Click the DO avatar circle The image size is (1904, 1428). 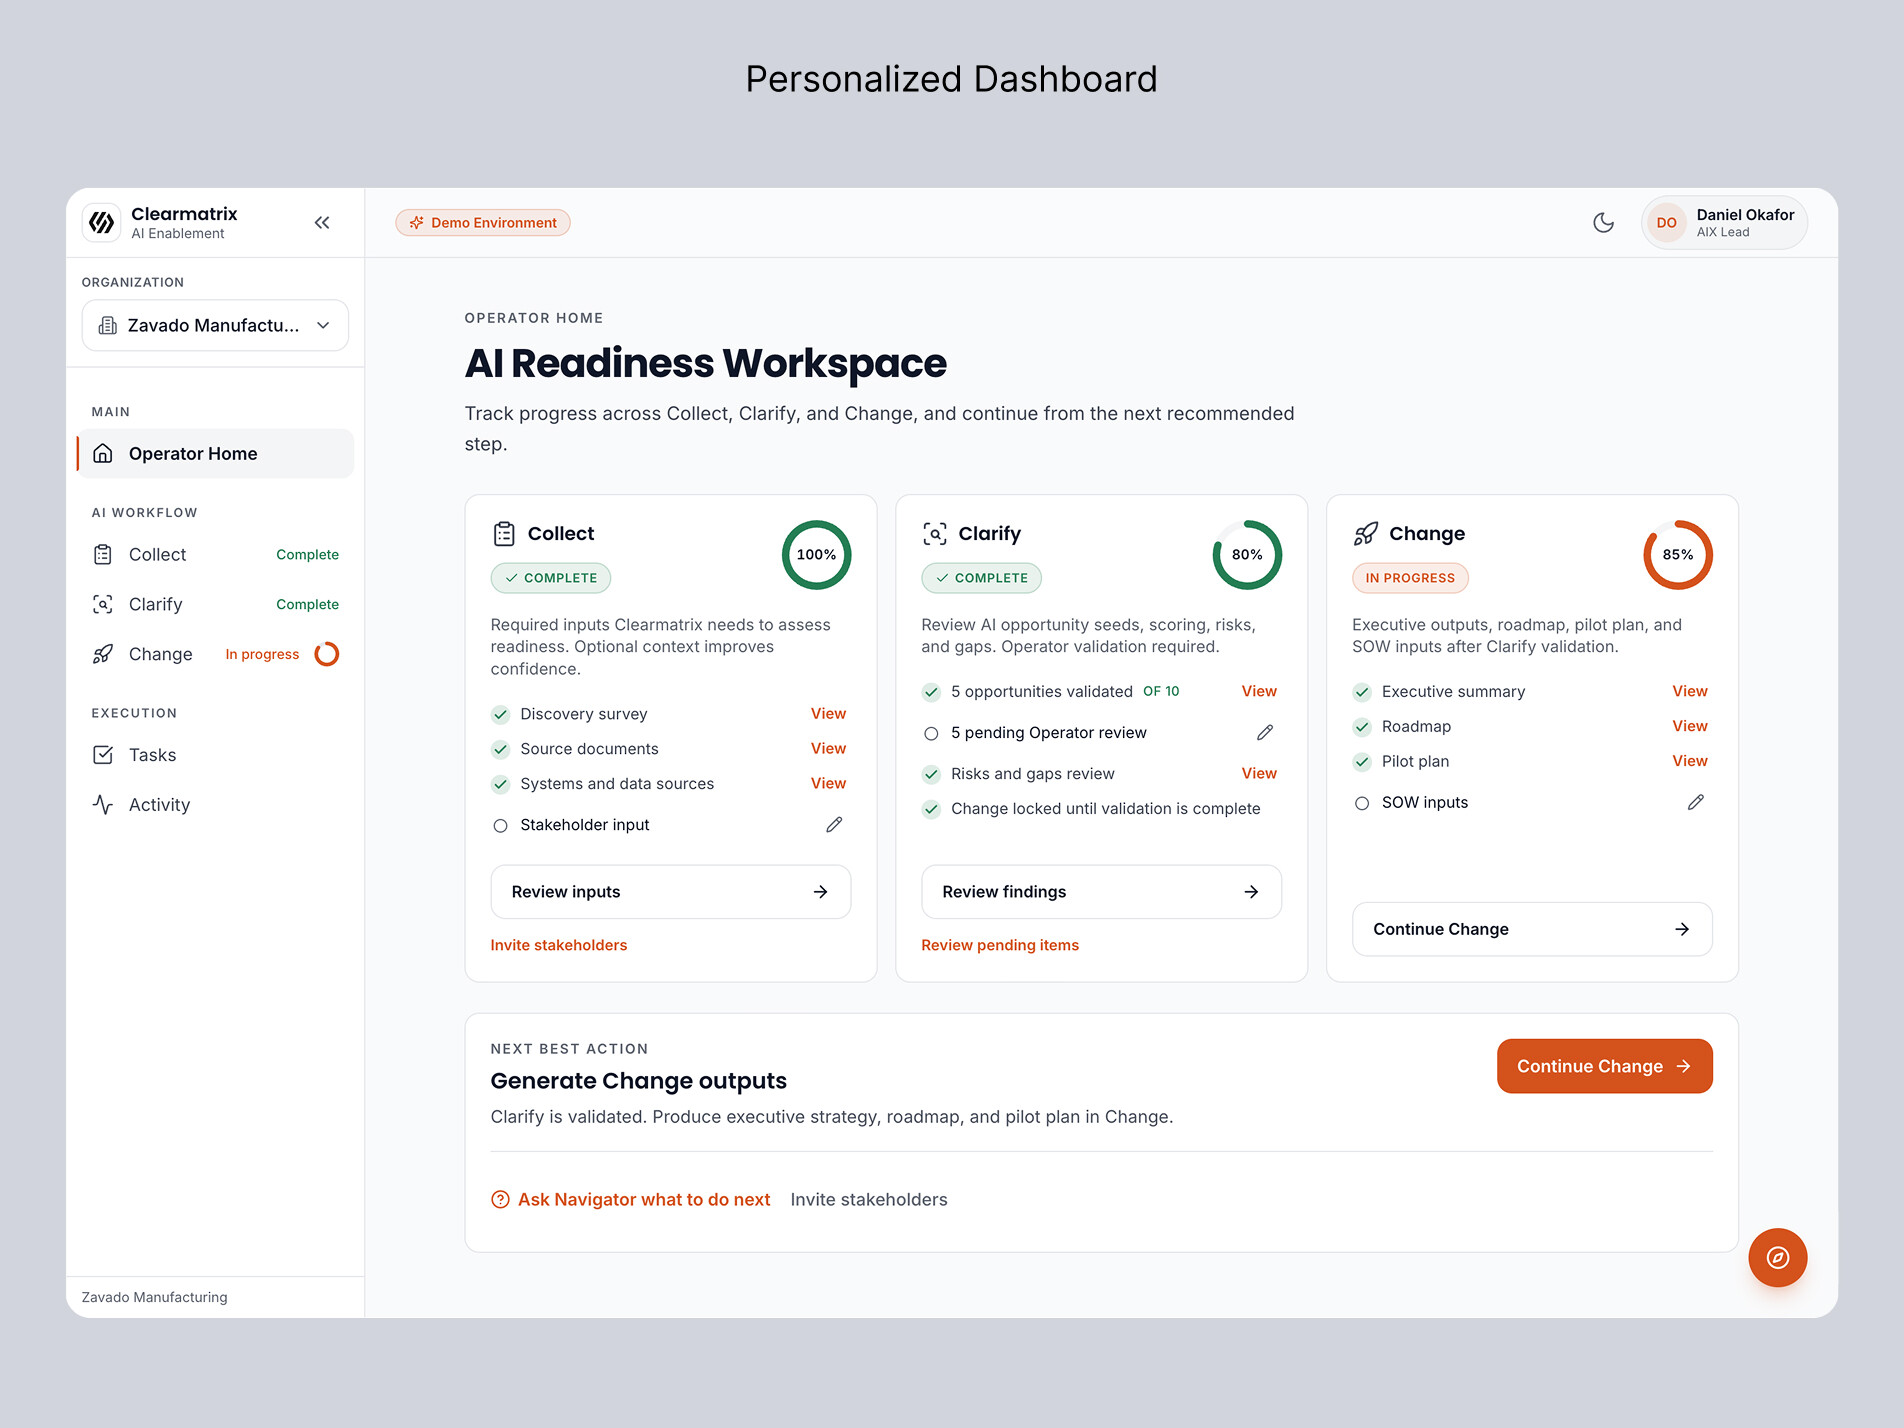[1666, 223]
